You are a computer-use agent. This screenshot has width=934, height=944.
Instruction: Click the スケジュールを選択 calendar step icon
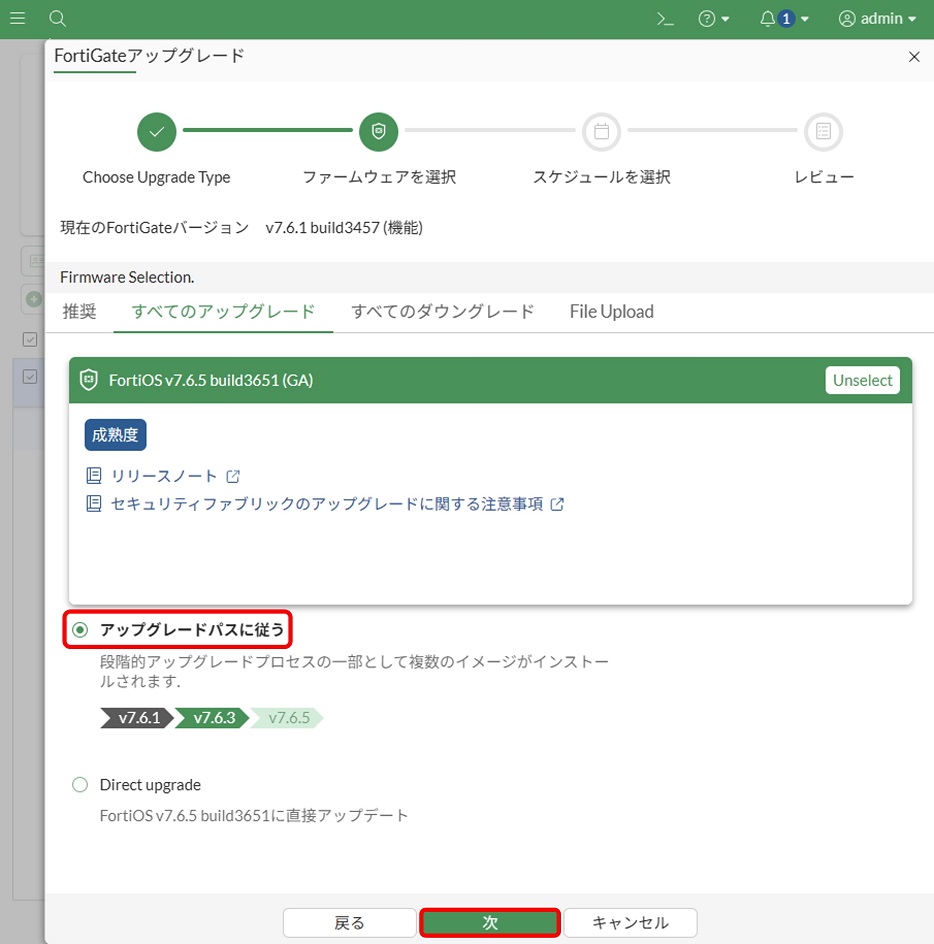pos(601,131)
